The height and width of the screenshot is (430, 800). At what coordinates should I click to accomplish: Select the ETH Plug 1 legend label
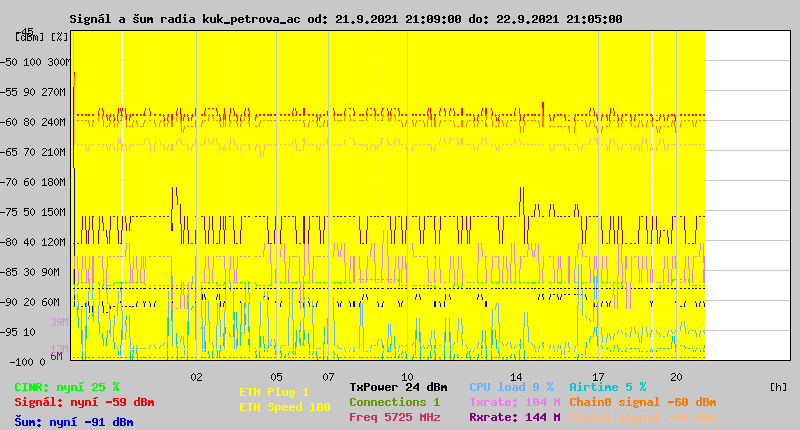[x=274, y=392]
